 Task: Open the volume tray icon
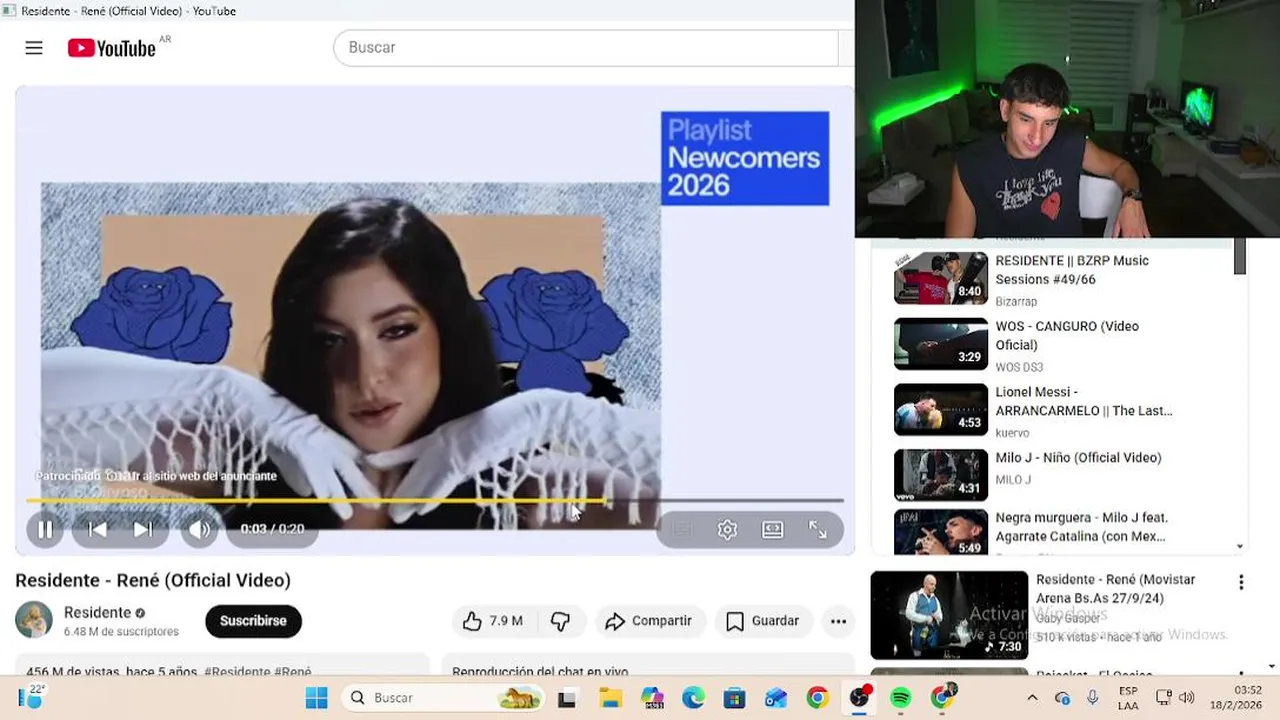pyautogui.click(x=1187, y=698)
